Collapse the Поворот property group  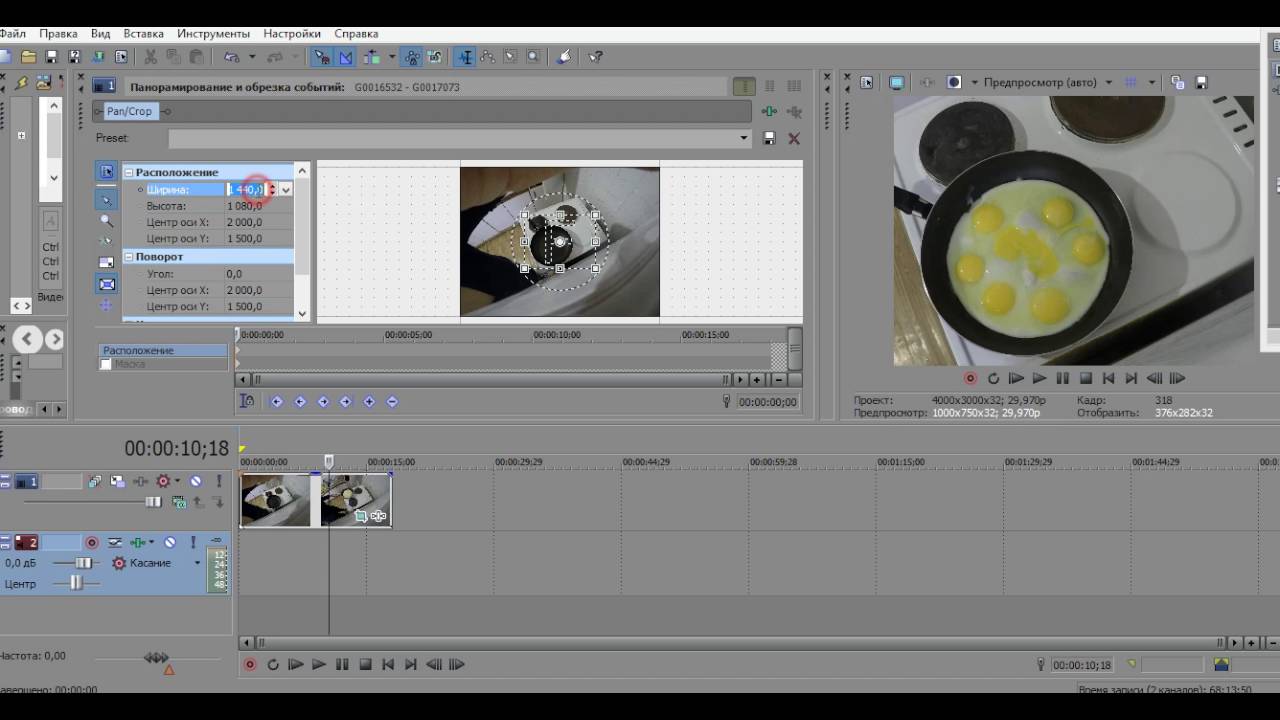pyautogui.click(x=129, y=256)
